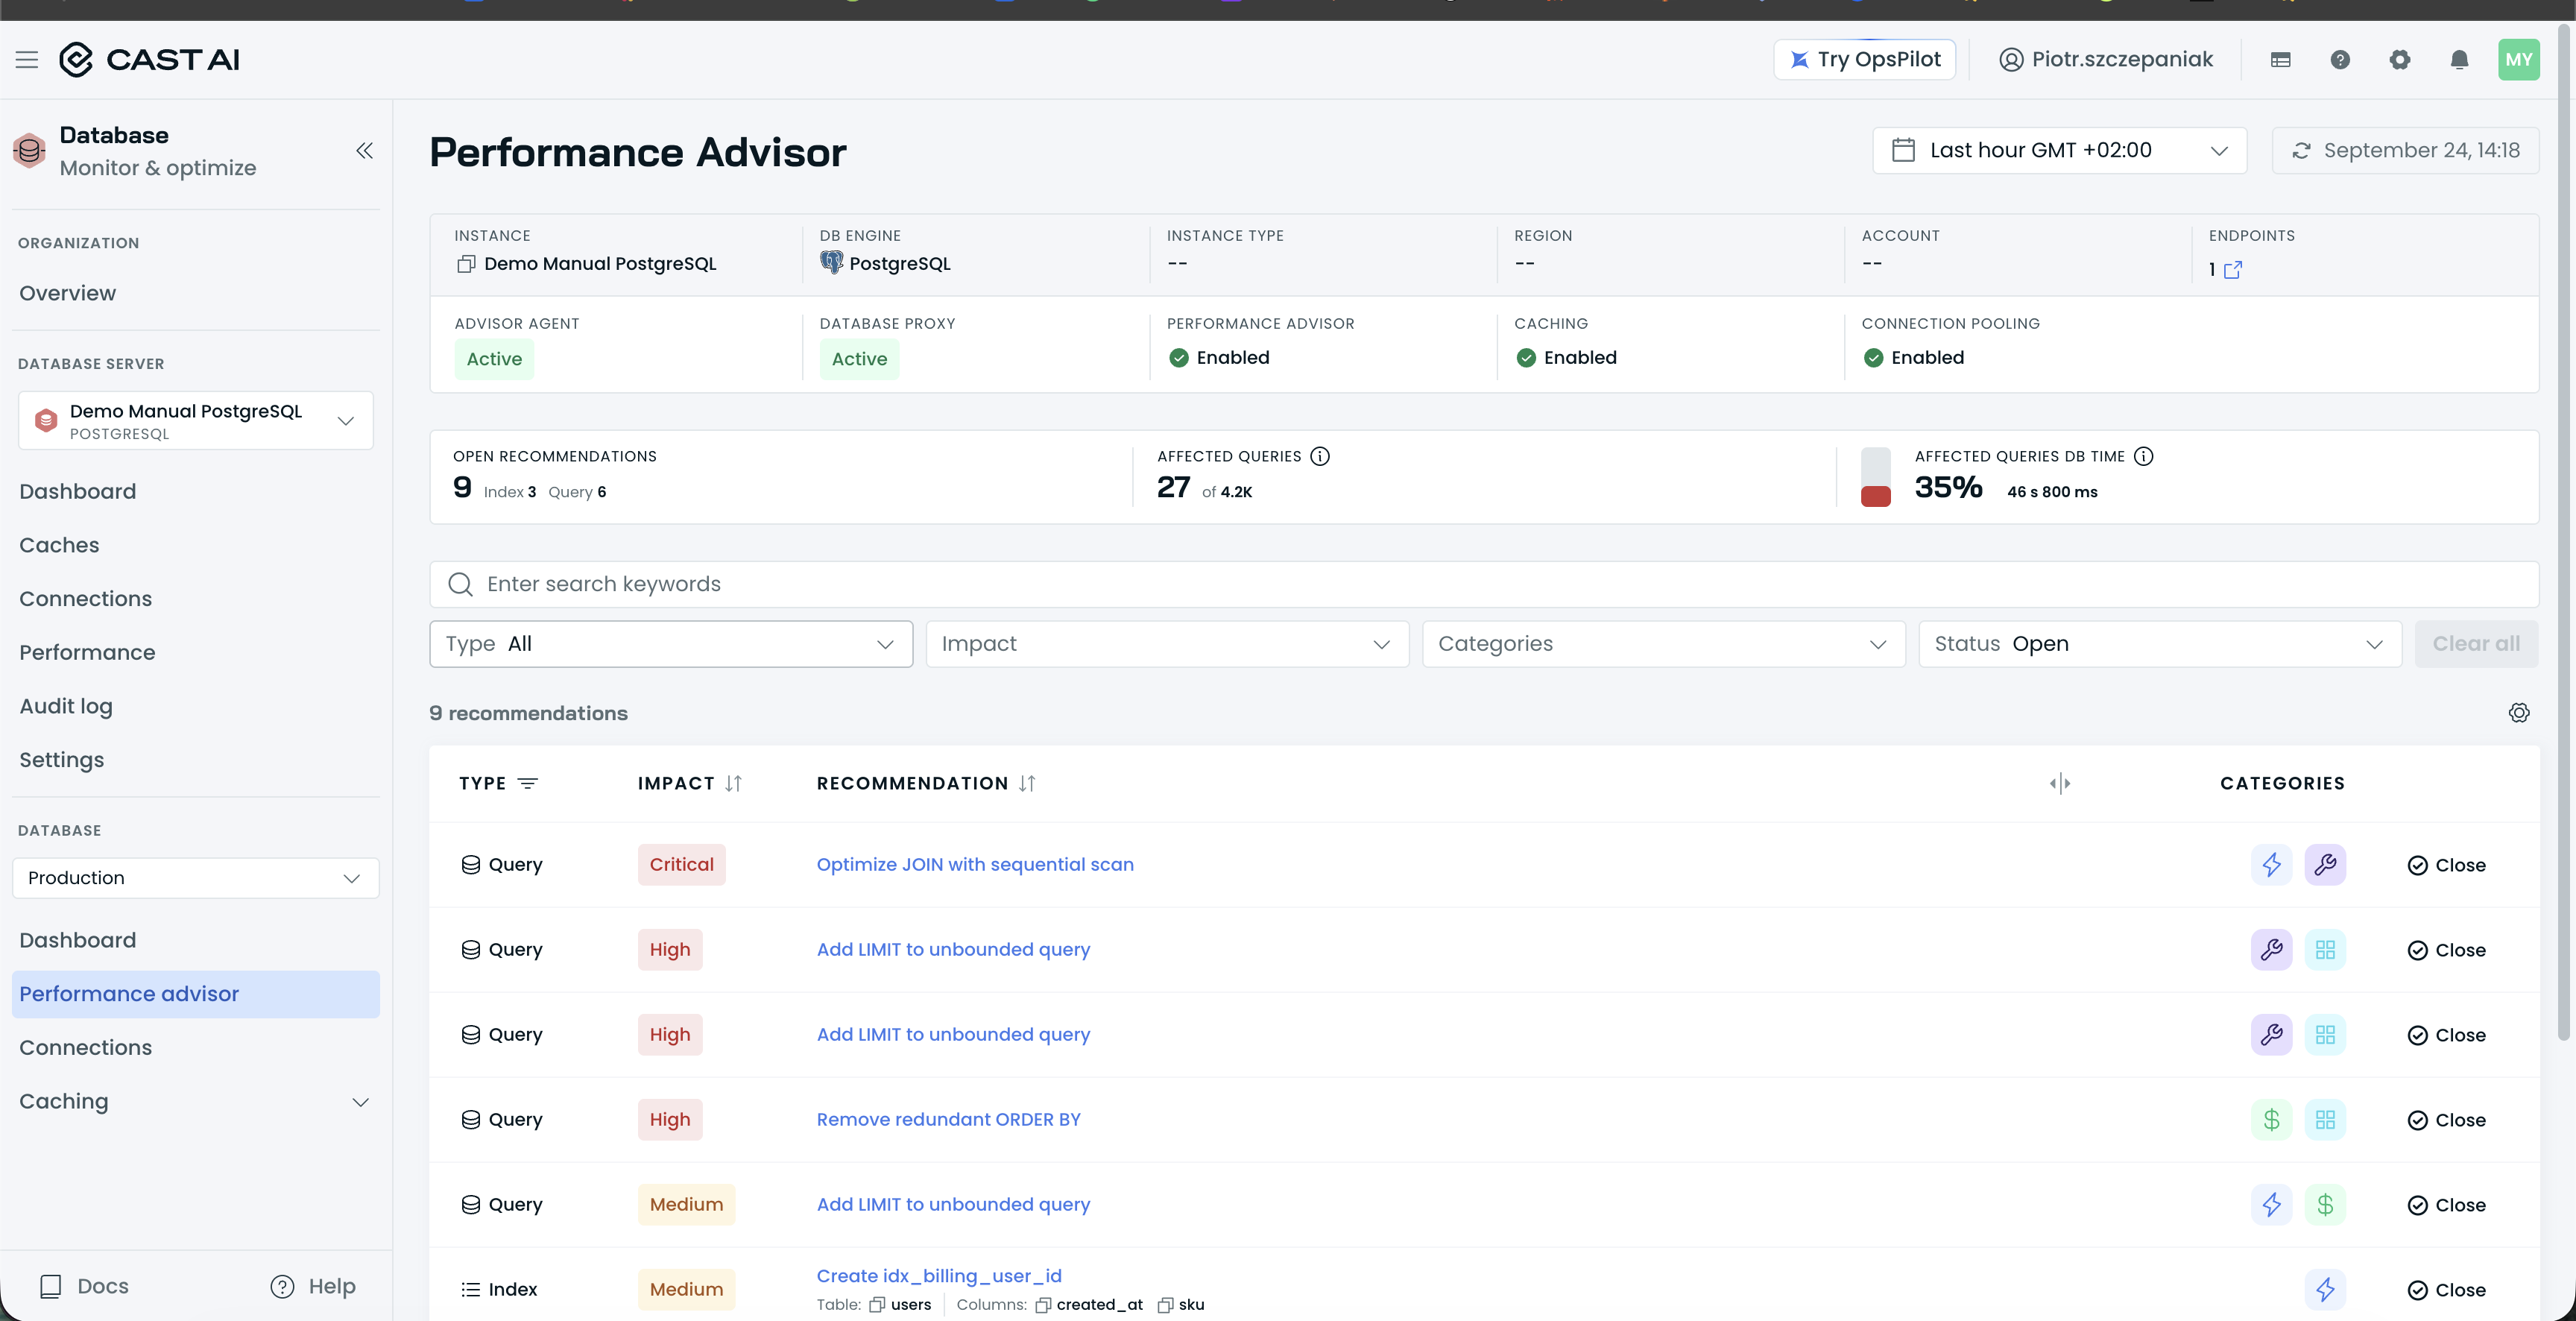Open the Impact filter dropdown
The width and height of the screenshot is (2576, 1321).
[x=1167, y=644]
